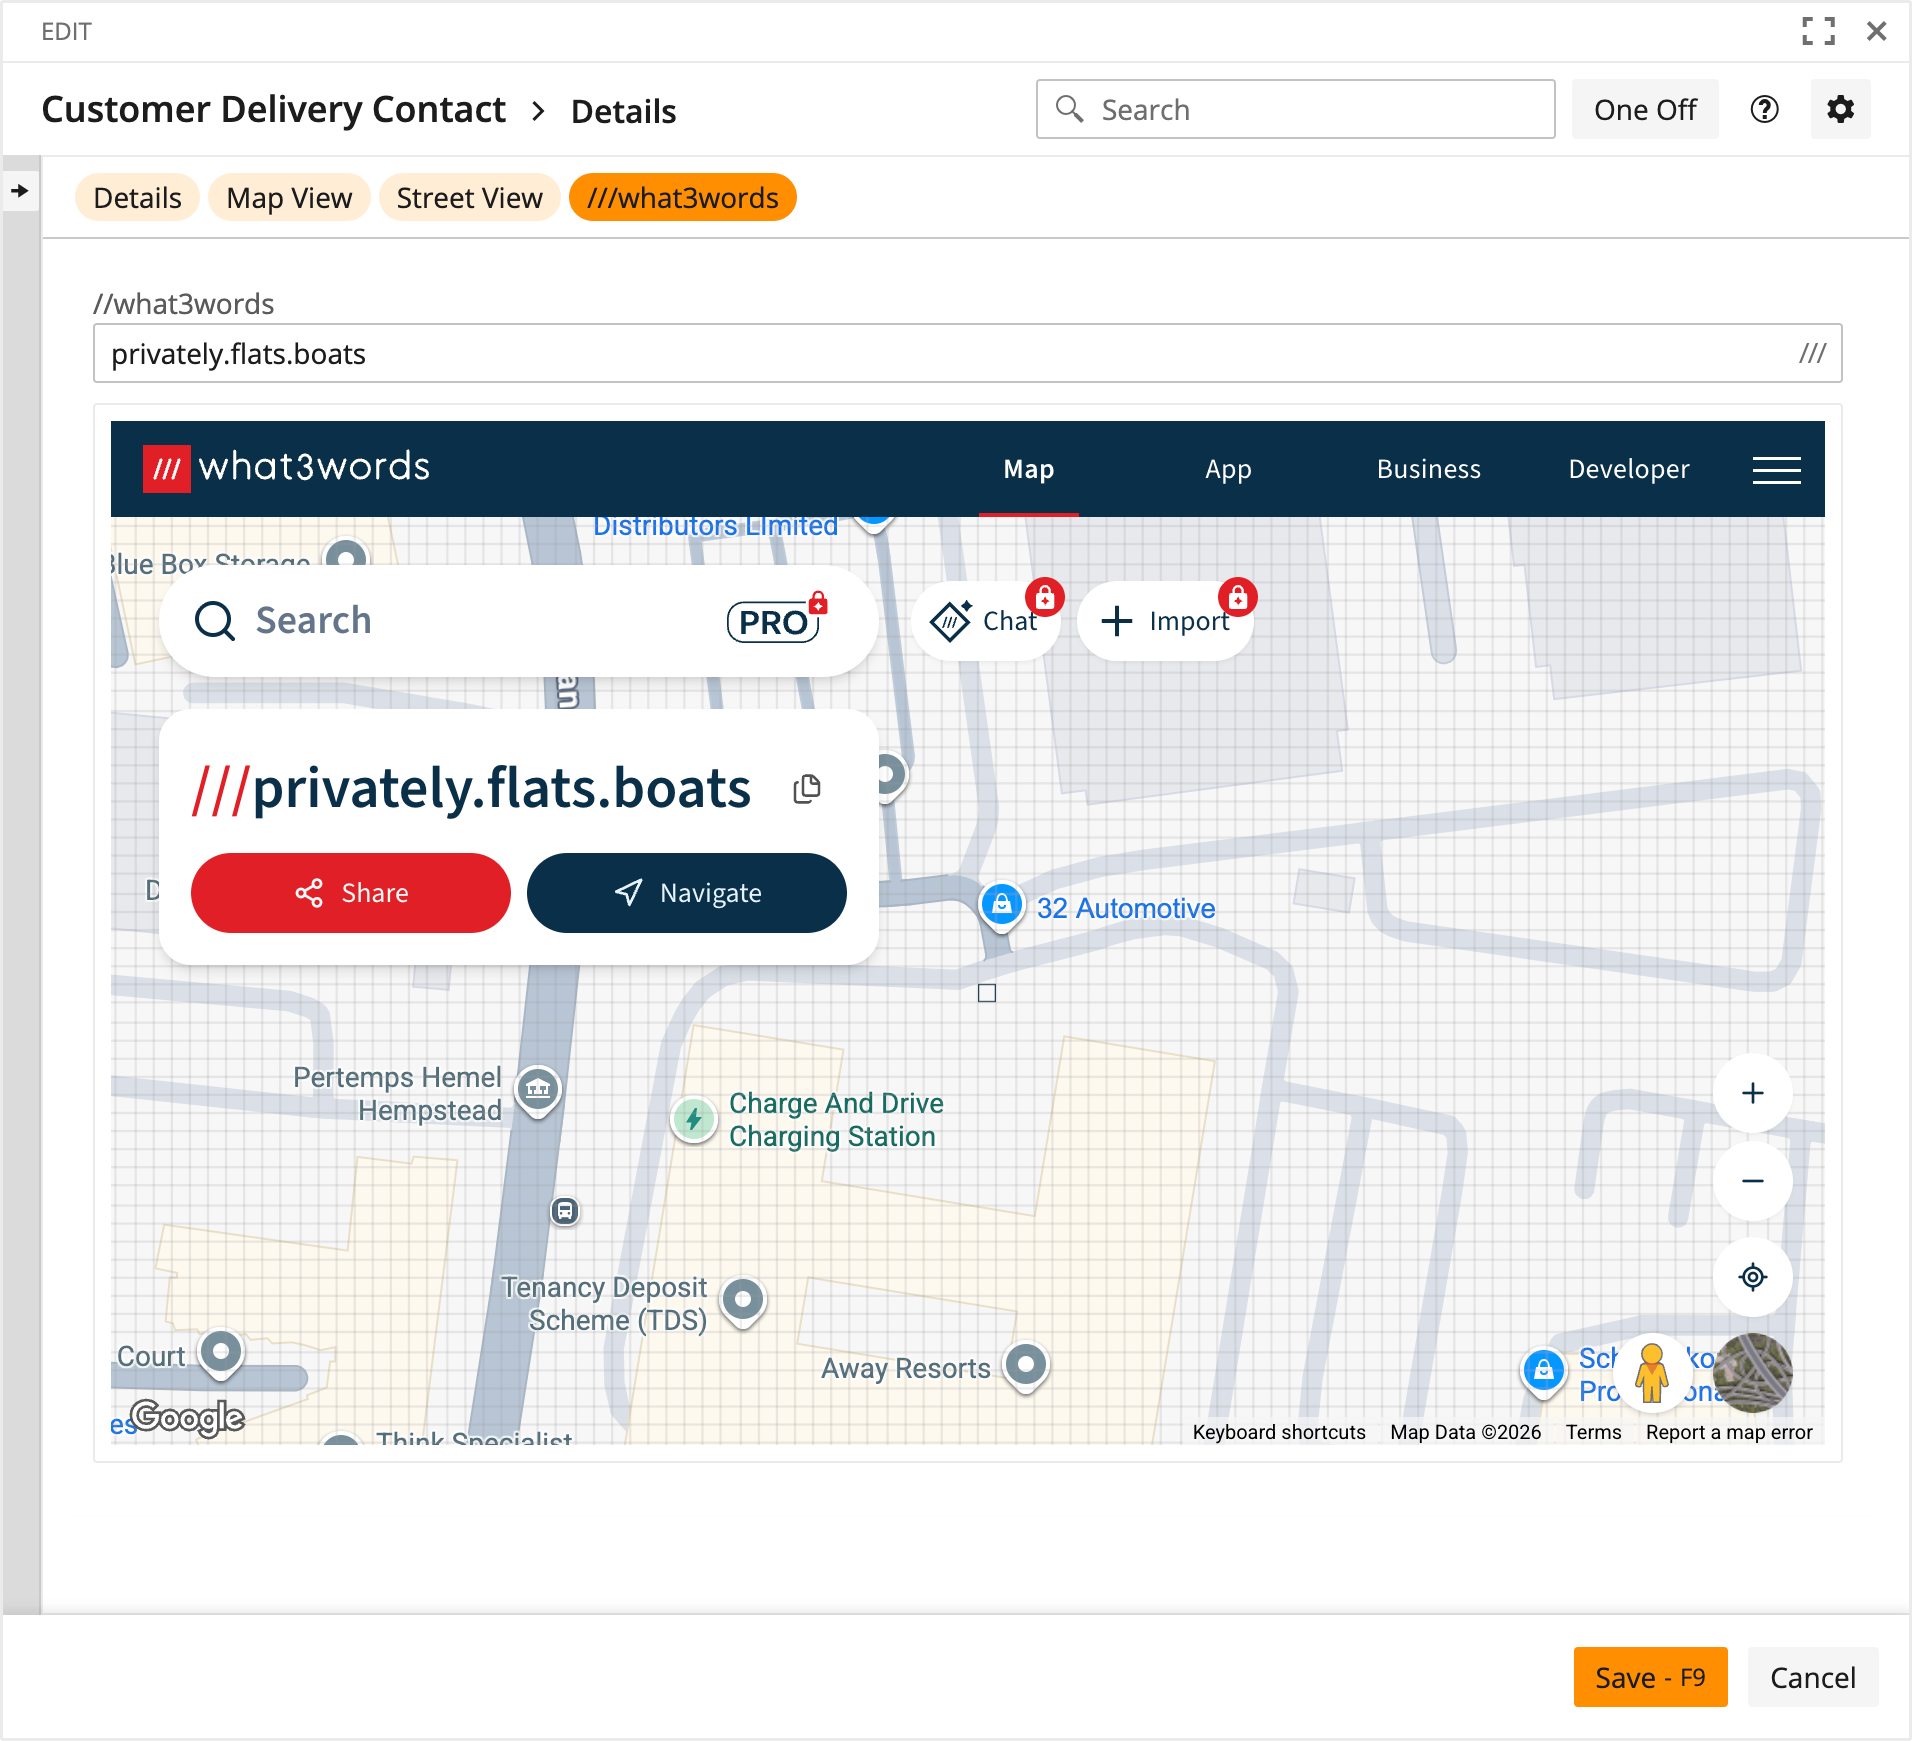Click the top Search input field
Screen dimensions: 1912x1741
[x=1295, y=109]
